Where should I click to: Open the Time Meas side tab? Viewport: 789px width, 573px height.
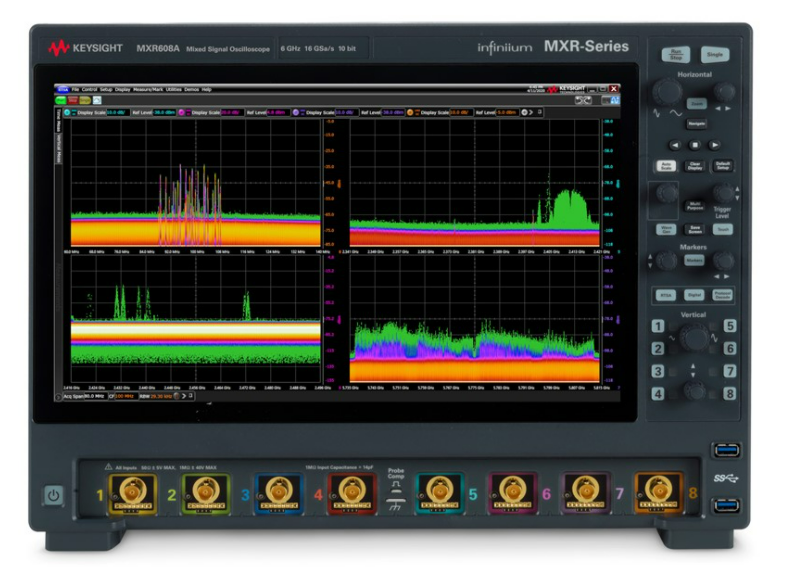point(58,121)
